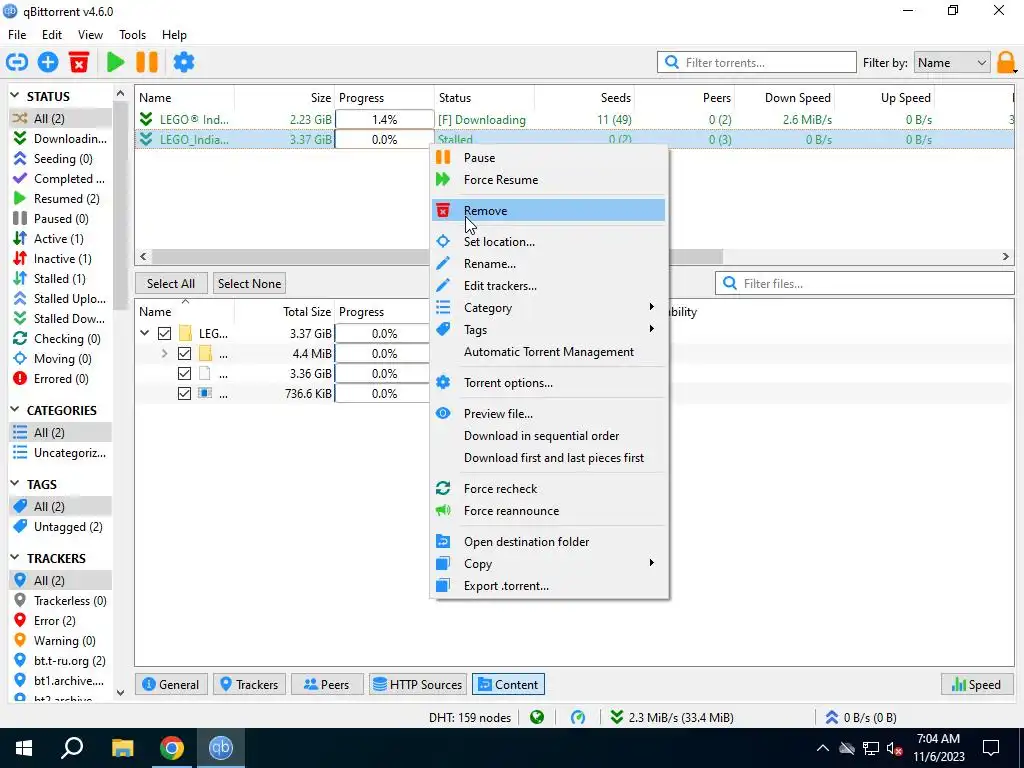Collapse the CATEGORIES sidebar section
The image size is (1024, 768).
(15, 410)
